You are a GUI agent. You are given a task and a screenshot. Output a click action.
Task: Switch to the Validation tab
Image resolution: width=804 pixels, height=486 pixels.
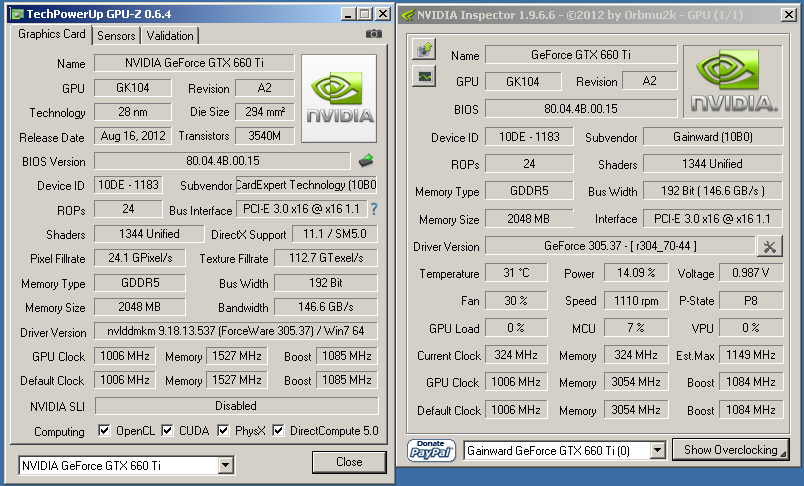(170, 35)
